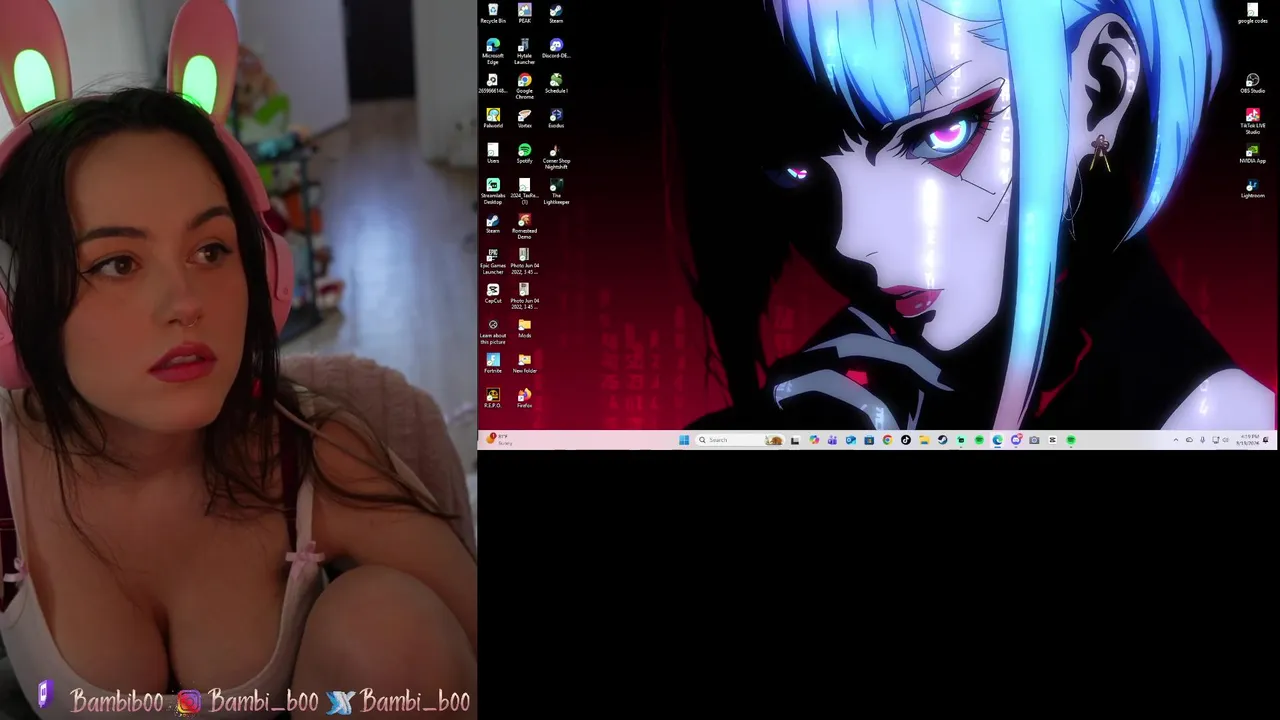
Task: Open the volume tray control
Action: coord(1226,440)
